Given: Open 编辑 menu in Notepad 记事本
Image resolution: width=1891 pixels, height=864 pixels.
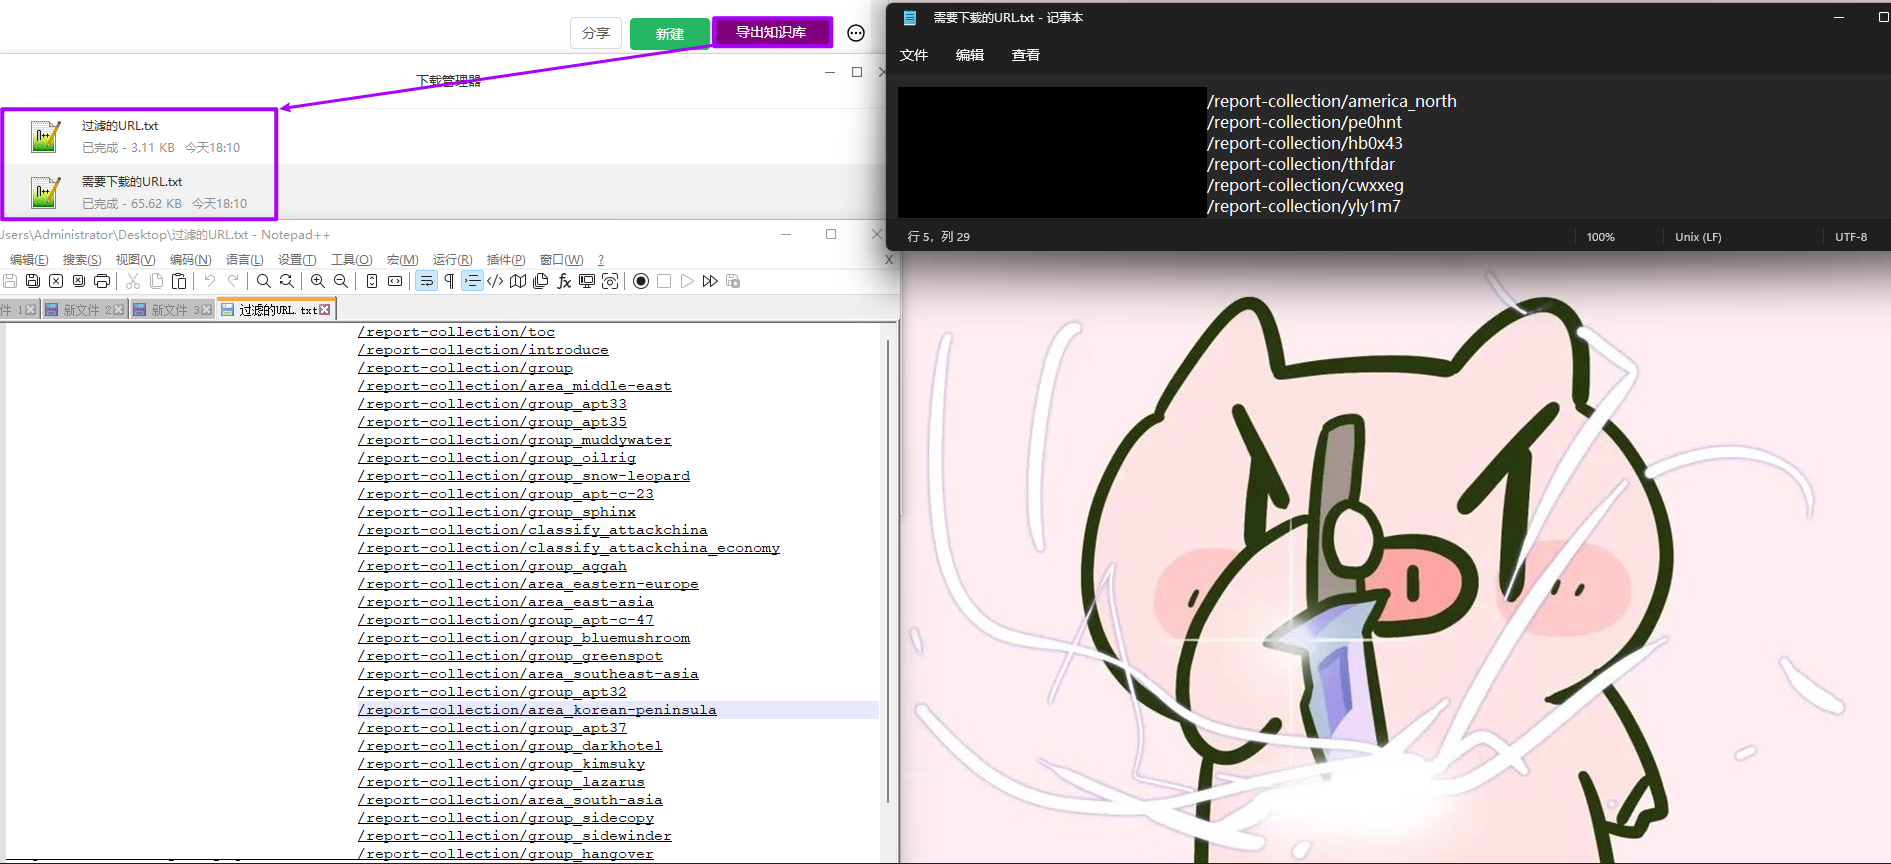Looking at the screenshot, I should 970,55.
